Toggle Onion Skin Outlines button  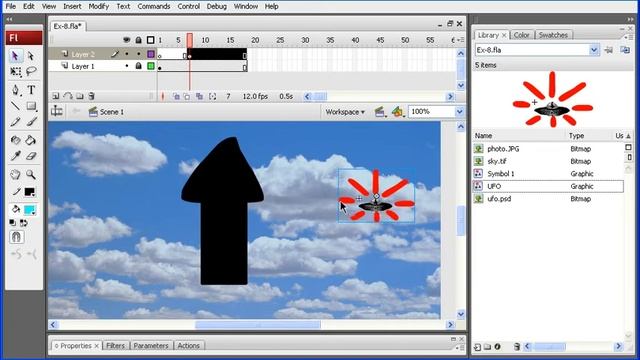coord(187,96)
